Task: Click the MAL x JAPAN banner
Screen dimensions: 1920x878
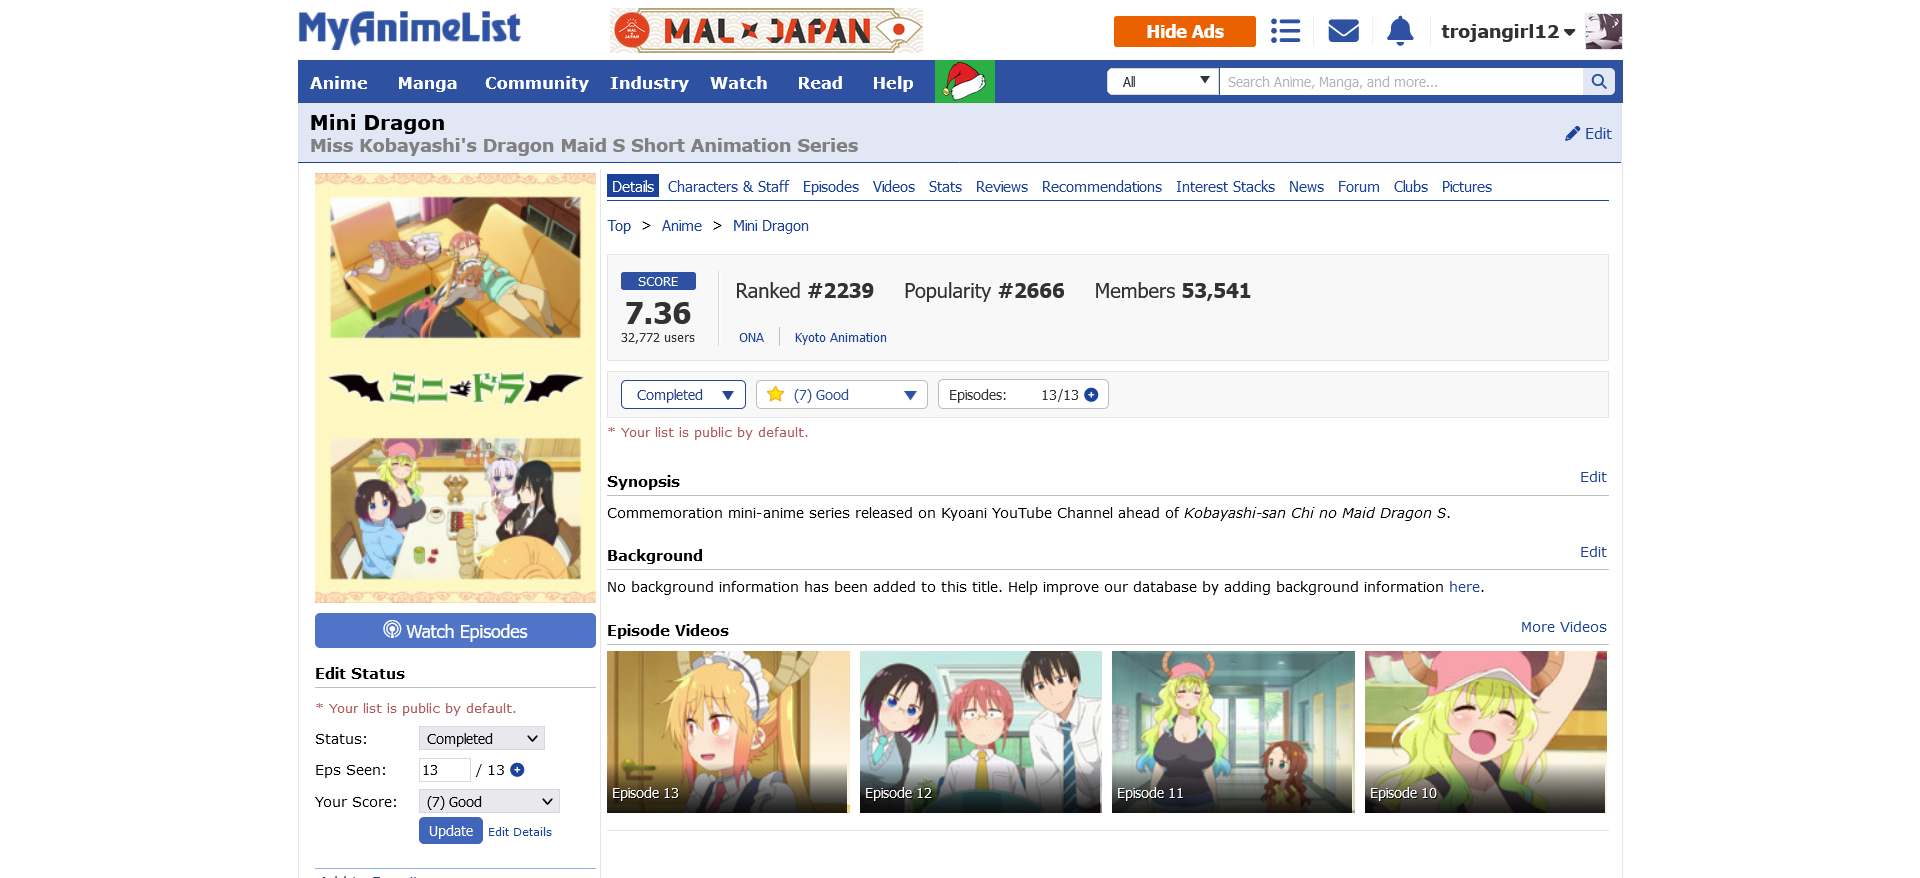Action: (766, 31)
